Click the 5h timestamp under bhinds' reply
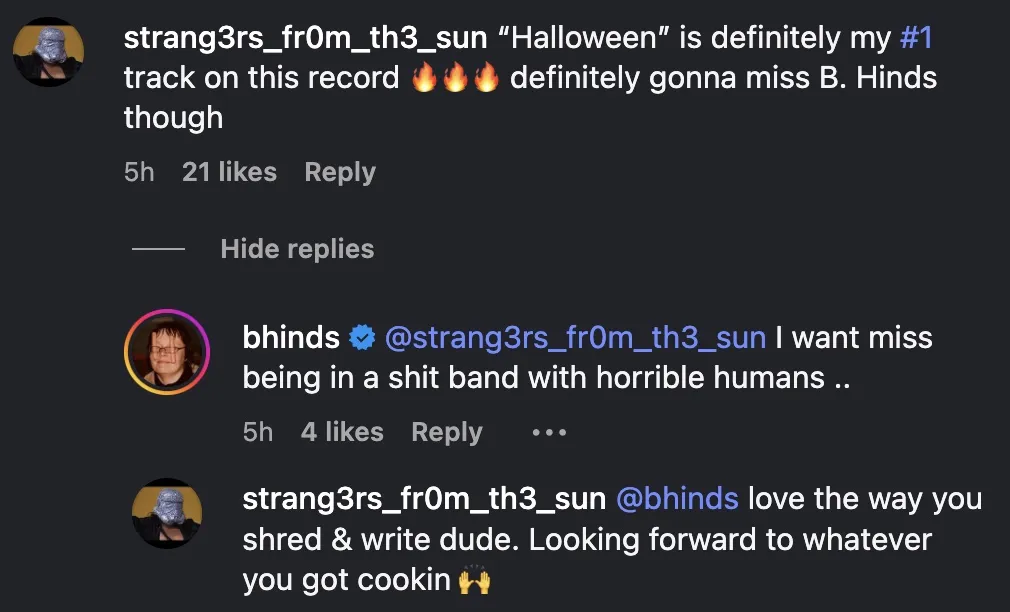 (x=258, y=432)
